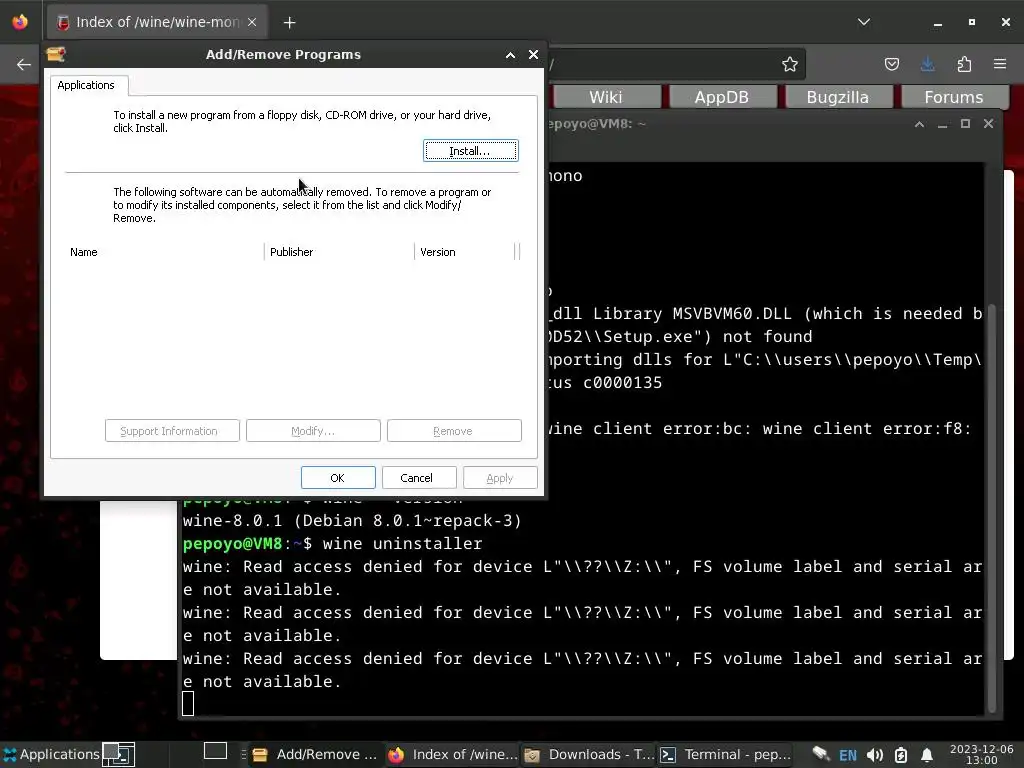Click the Firefox logo in tab bar

(x=20, y=22)
